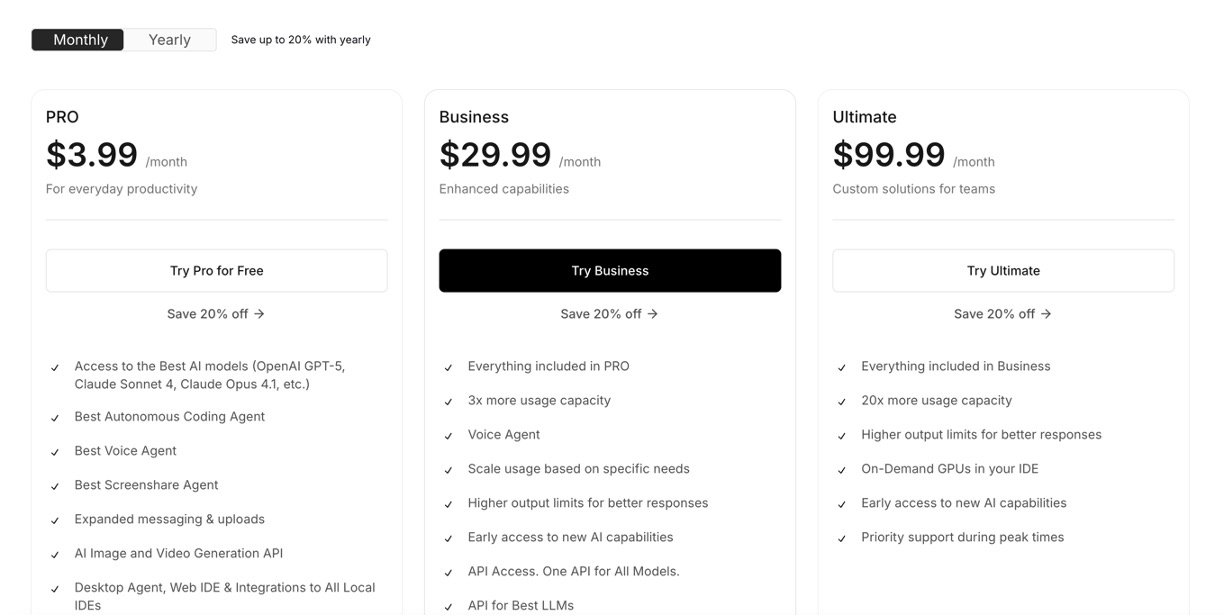Open Save 20% off link under Ultimate
Viewport: 1224px width, 616px height.
pyautogui.click(x=1002, y=314)
